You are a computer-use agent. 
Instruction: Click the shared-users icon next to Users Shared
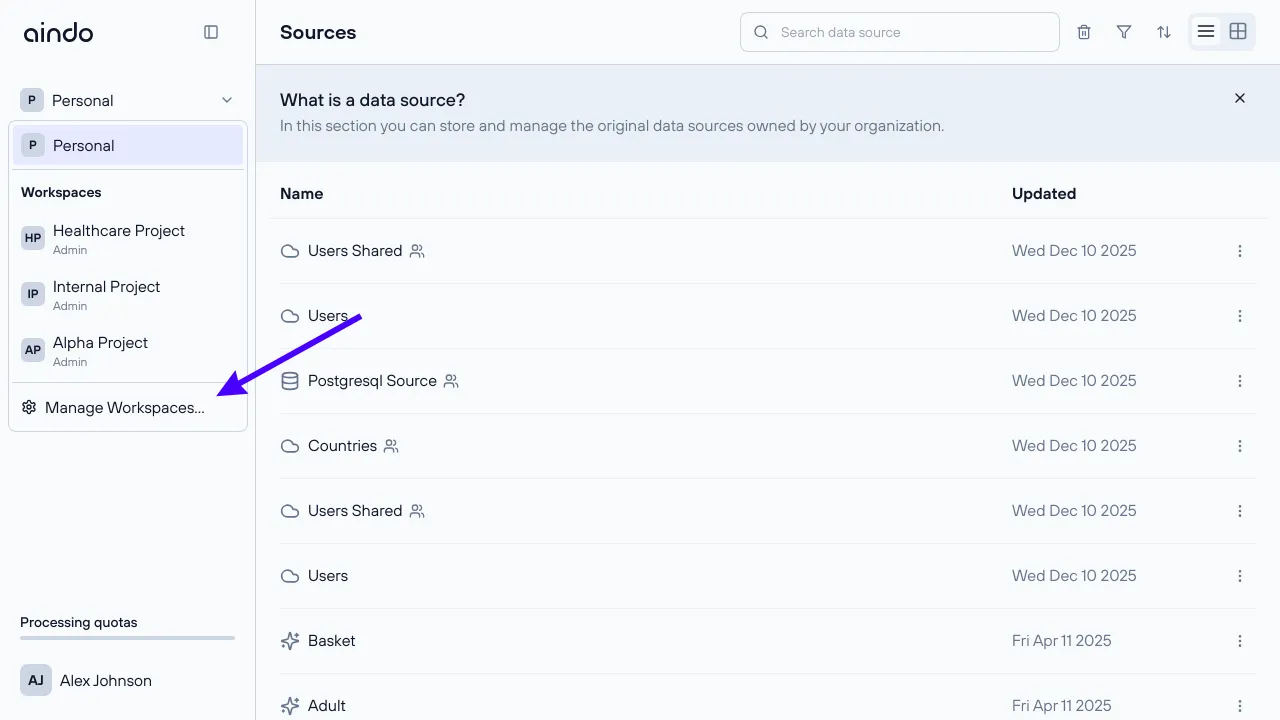pos(419,250)
